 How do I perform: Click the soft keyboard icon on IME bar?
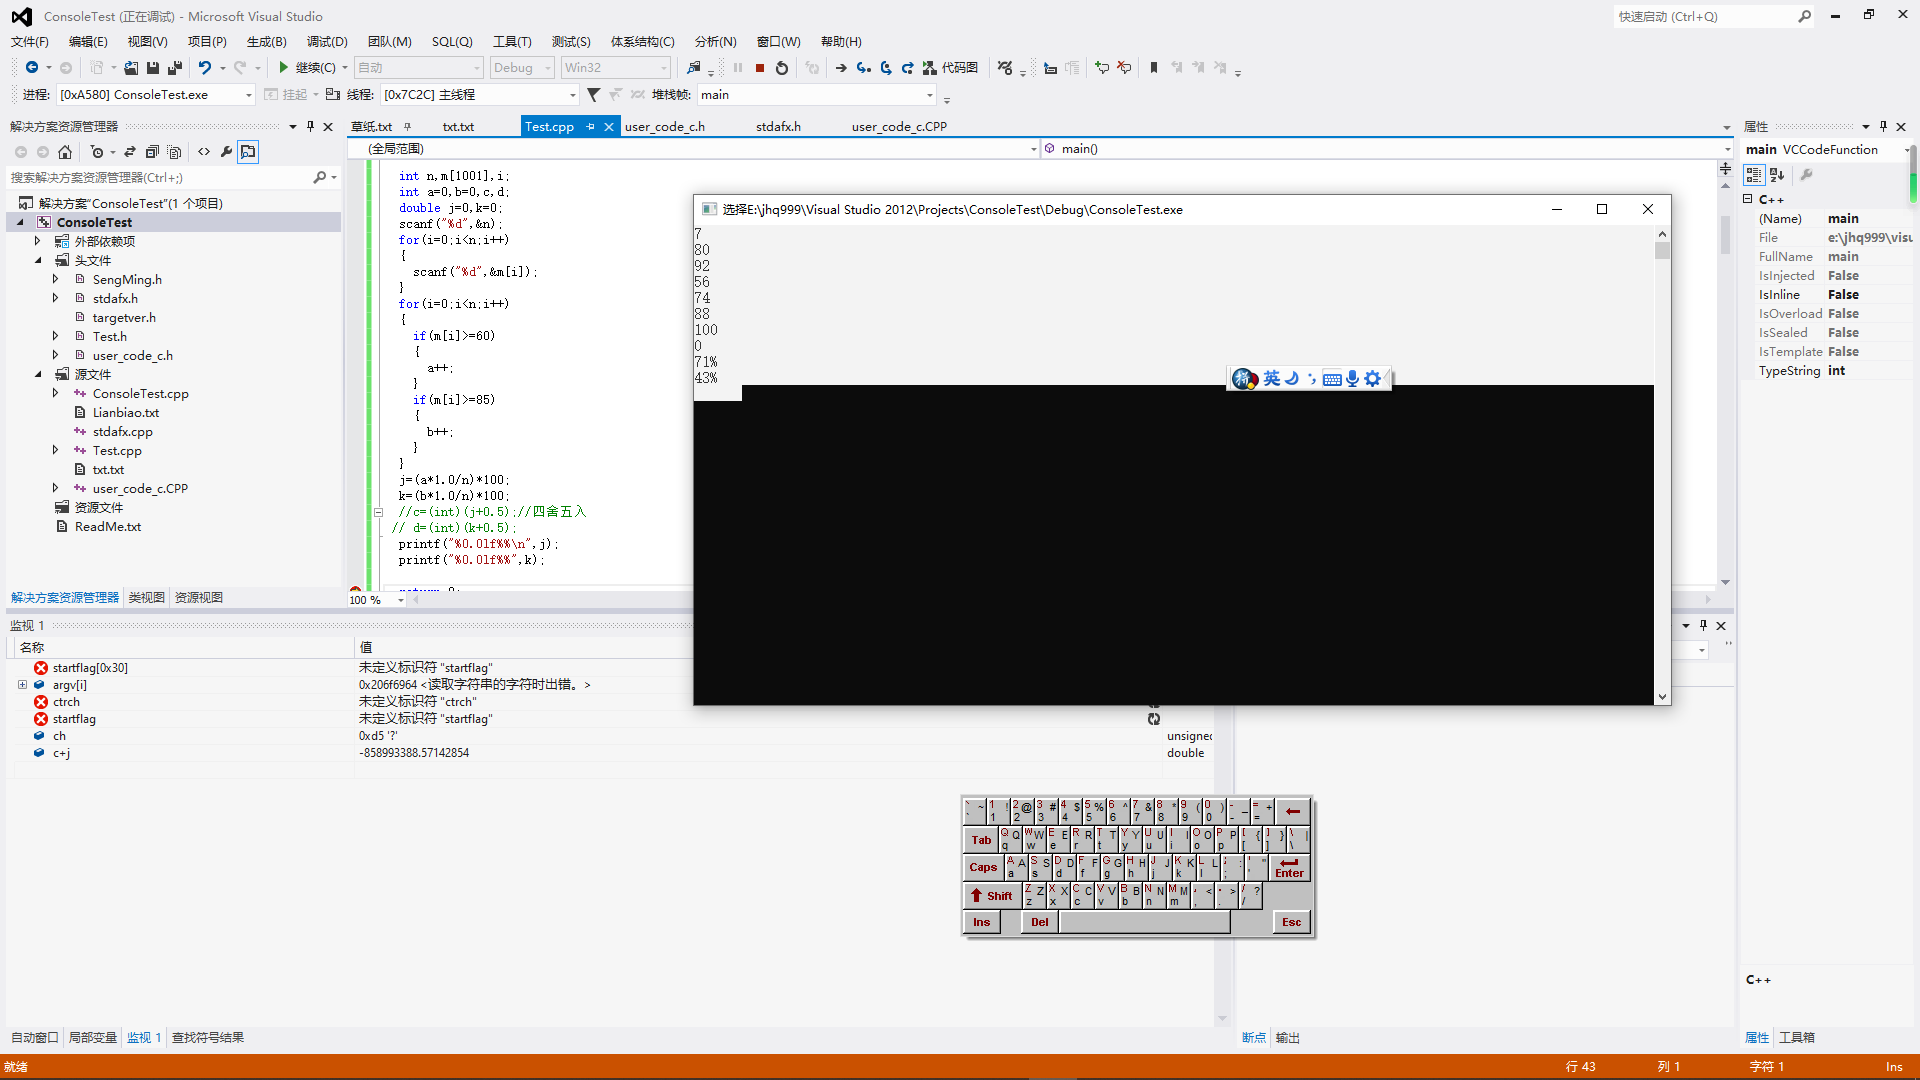pos(1332,379)
